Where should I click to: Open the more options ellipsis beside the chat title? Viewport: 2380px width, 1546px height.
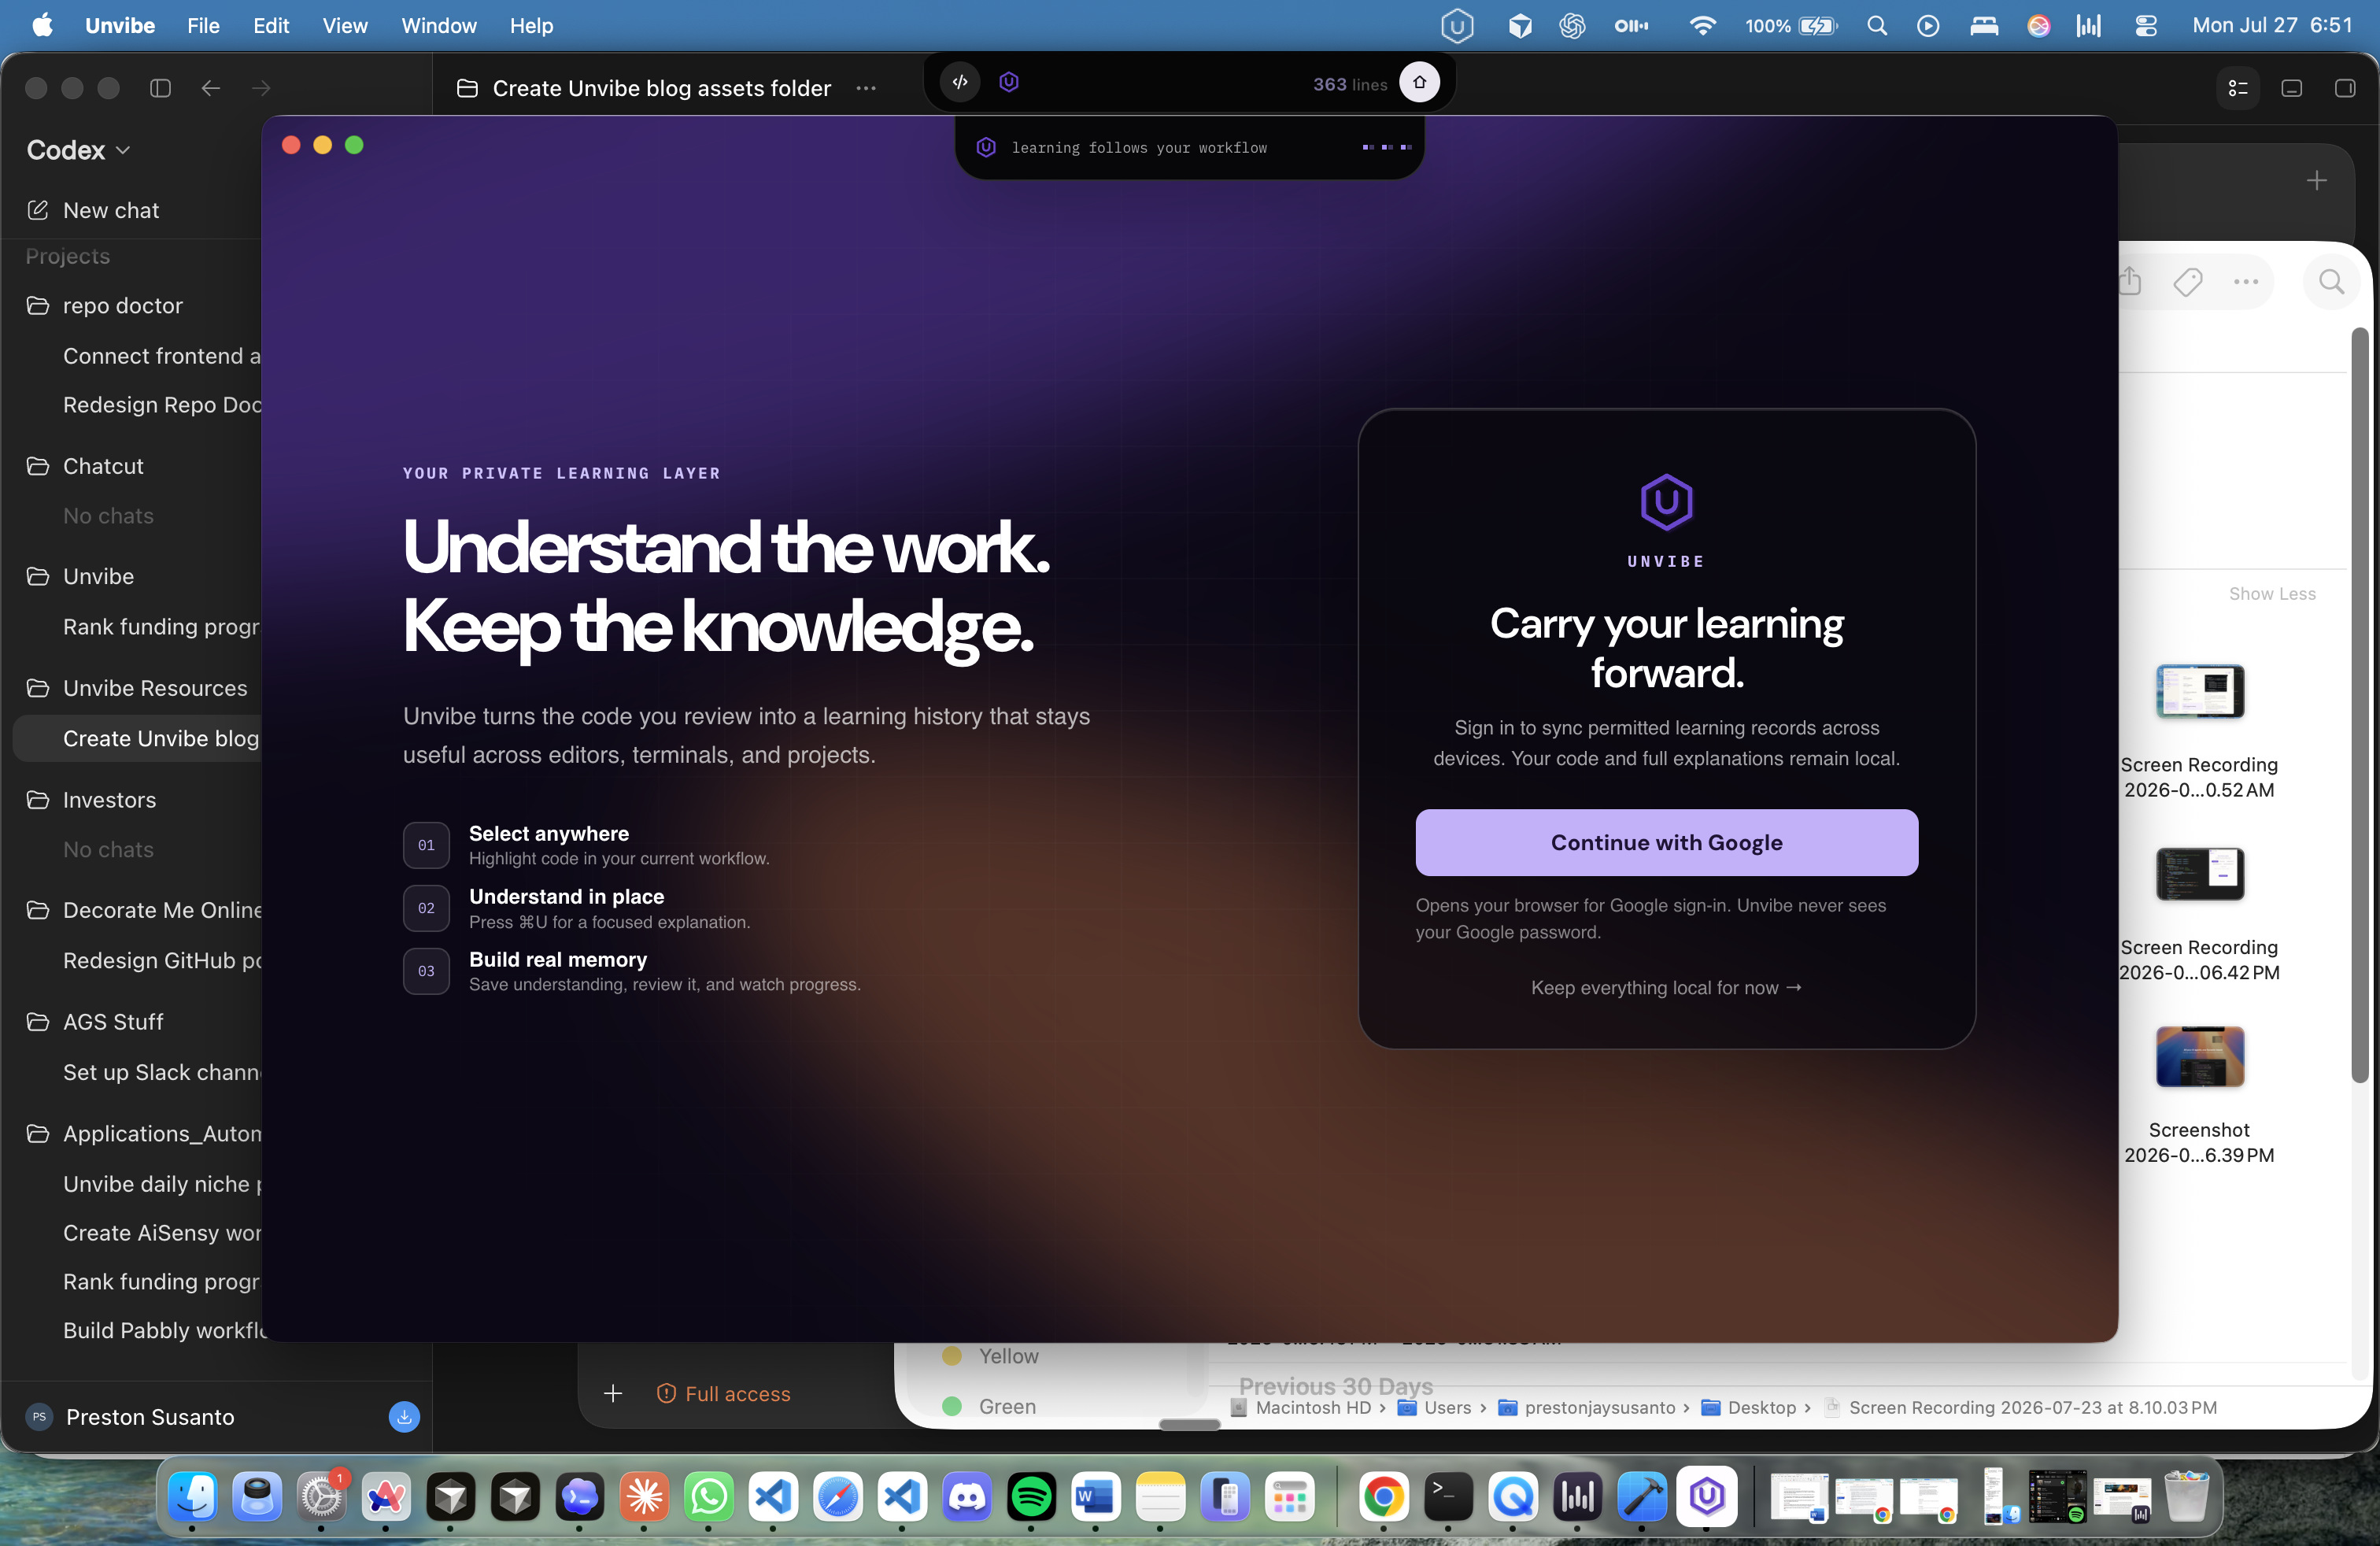pyautogui.click(x=866, y=88)
